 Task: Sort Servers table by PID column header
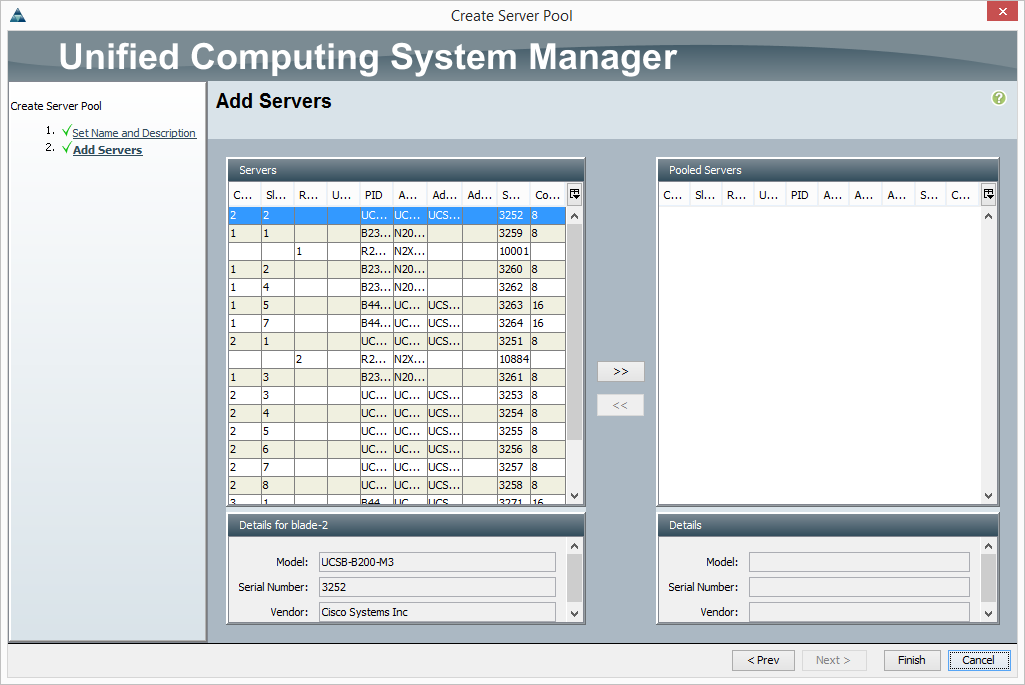pos(376,195)
